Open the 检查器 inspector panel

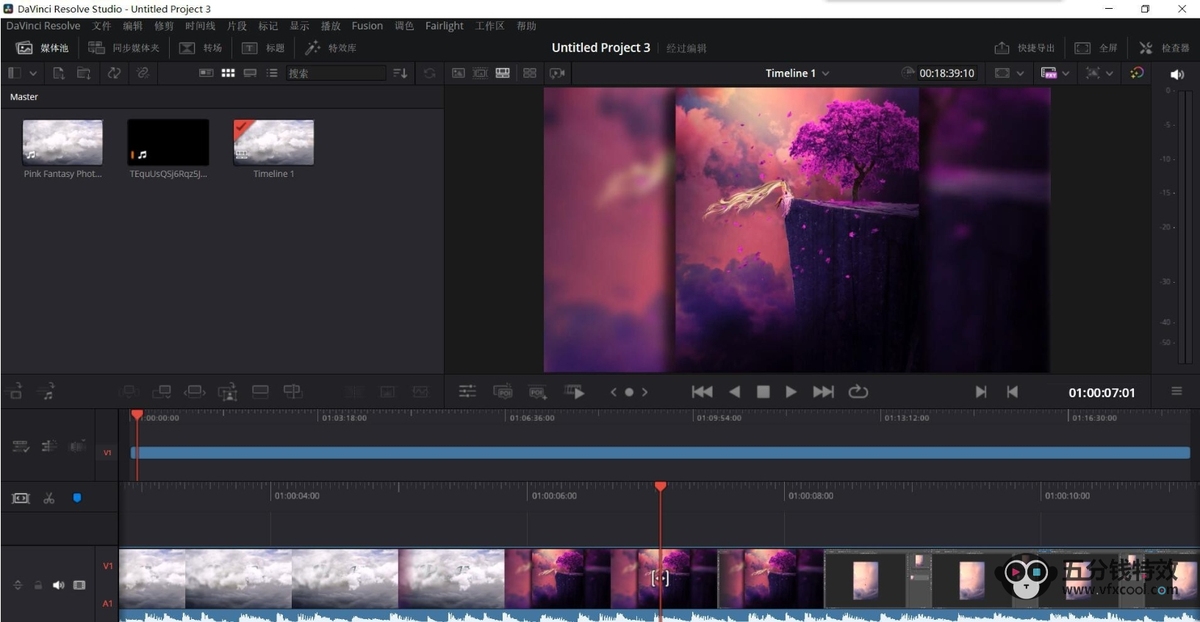(x=1164, y=48)
